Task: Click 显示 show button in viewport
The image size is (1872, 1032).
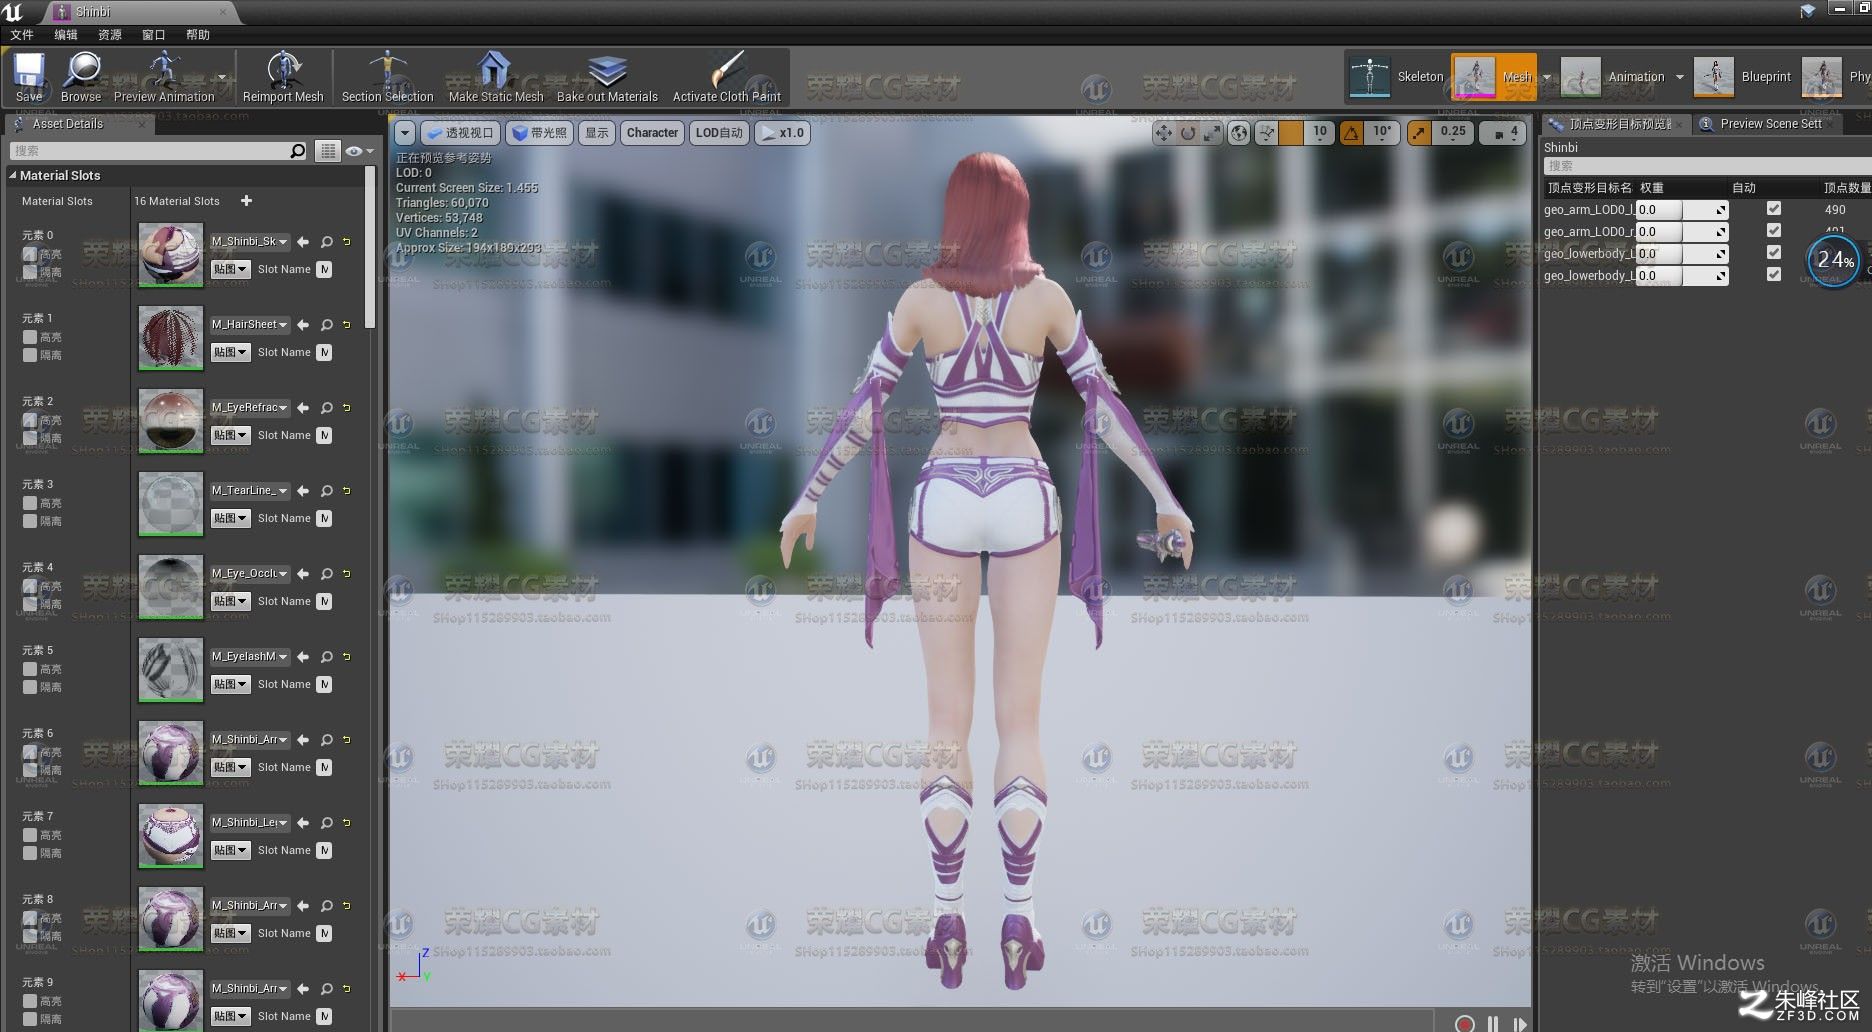Action: point(597,133)
